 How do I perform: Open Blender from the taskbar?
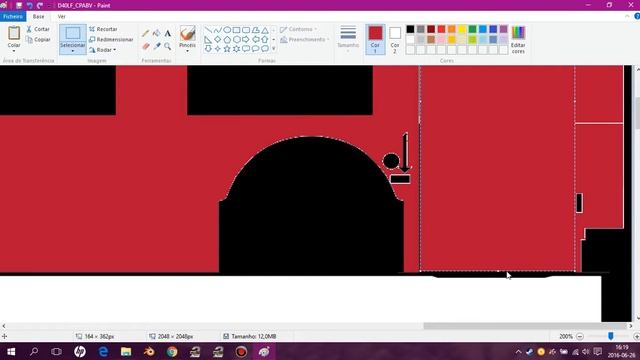pos(149,351)
